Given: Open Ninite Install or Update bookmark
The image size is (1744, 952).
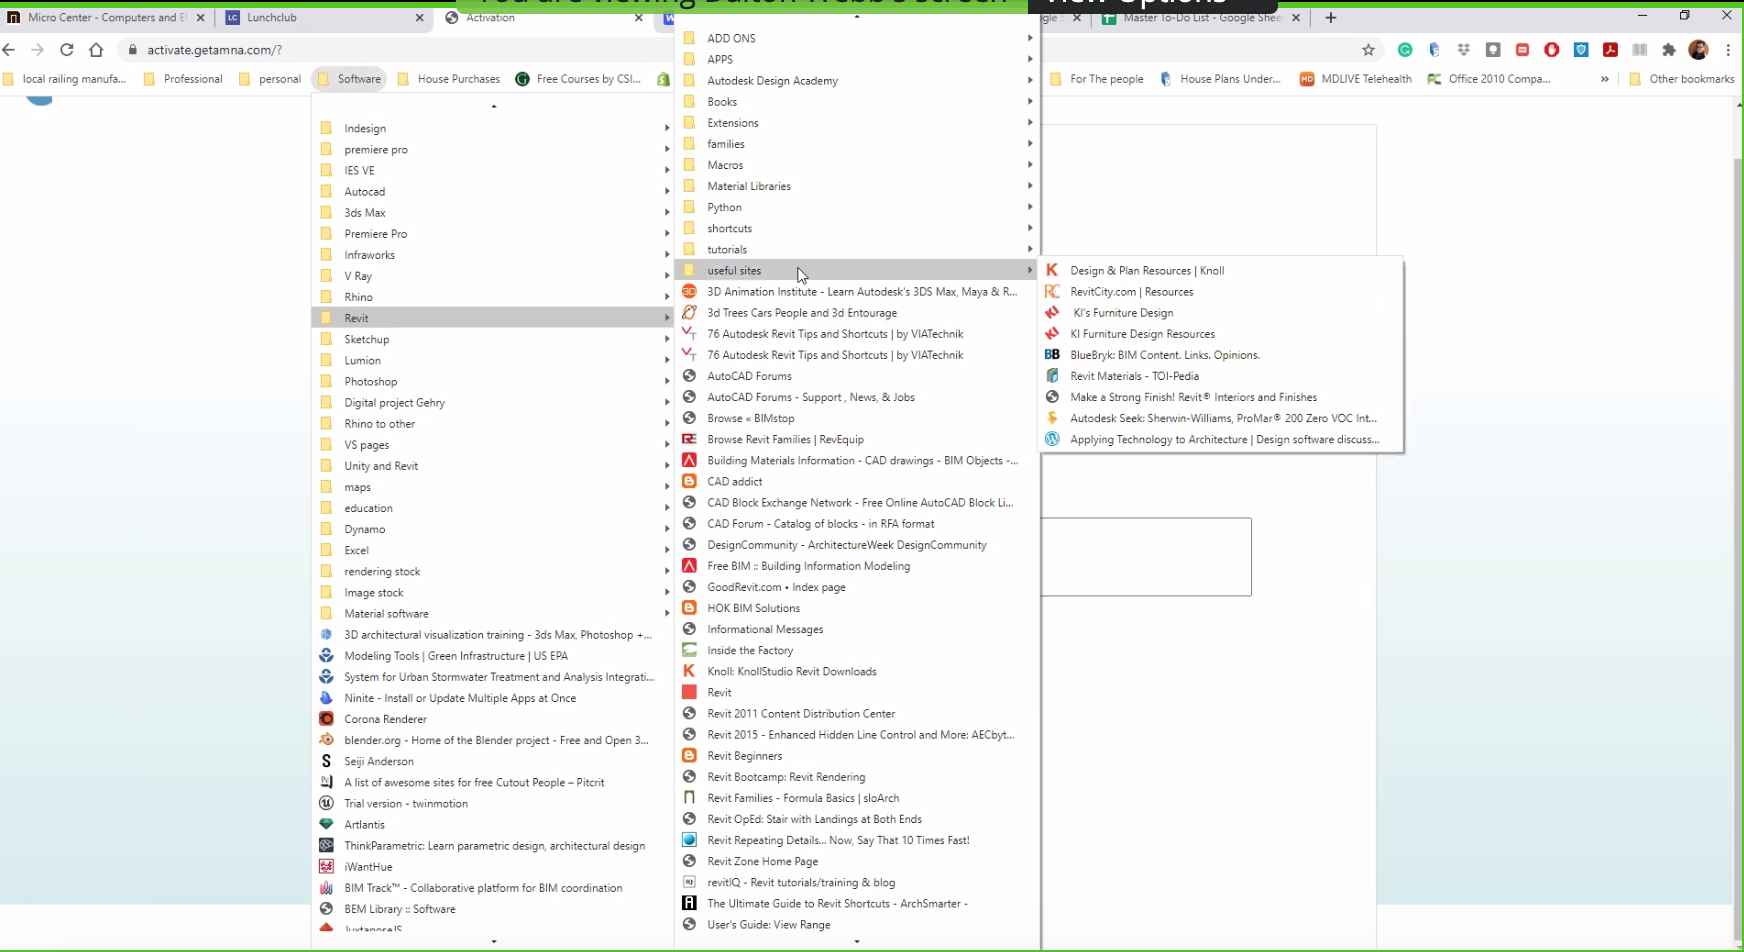Looking at the screenshot, I should (493, 698).
